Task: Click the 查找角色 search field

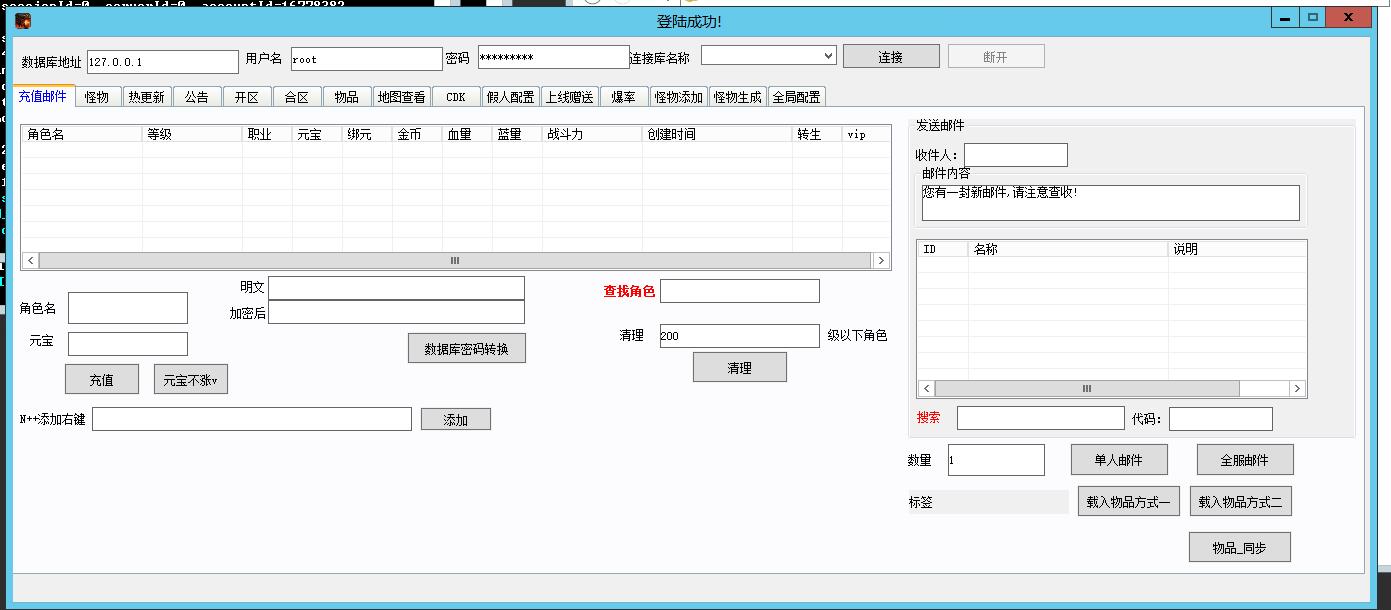Action: pyautogui.click(x=739, y=291)
